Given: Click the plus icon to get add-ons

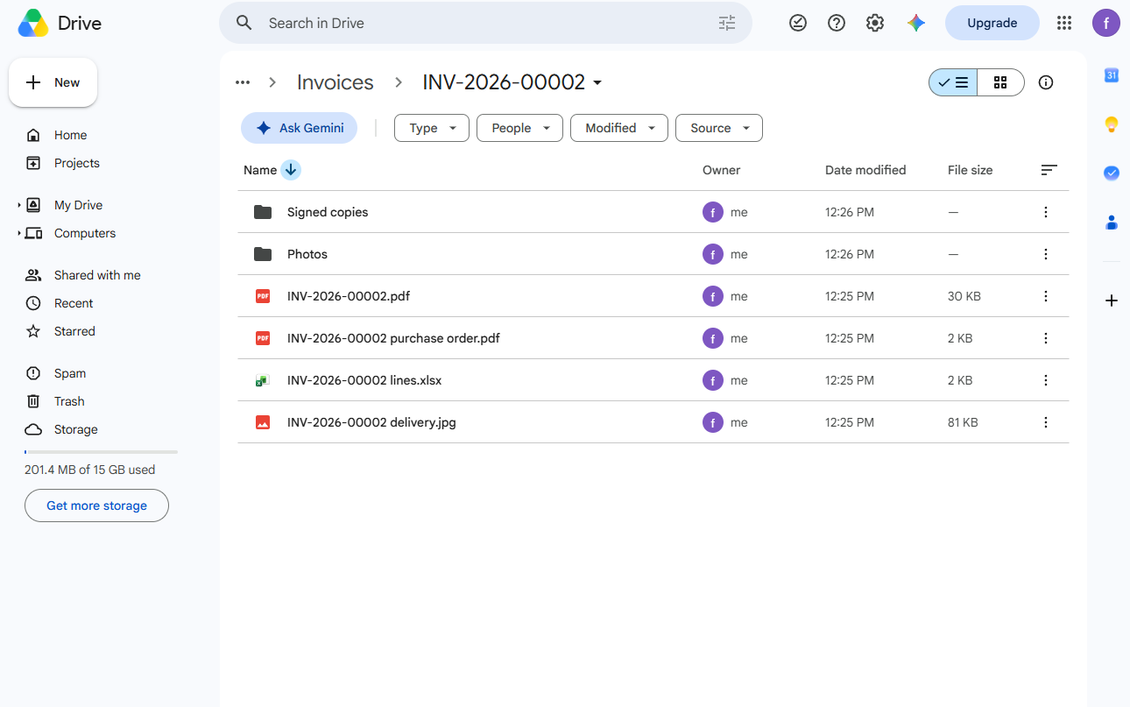Looking at the screenshot, I should 1111,301.
